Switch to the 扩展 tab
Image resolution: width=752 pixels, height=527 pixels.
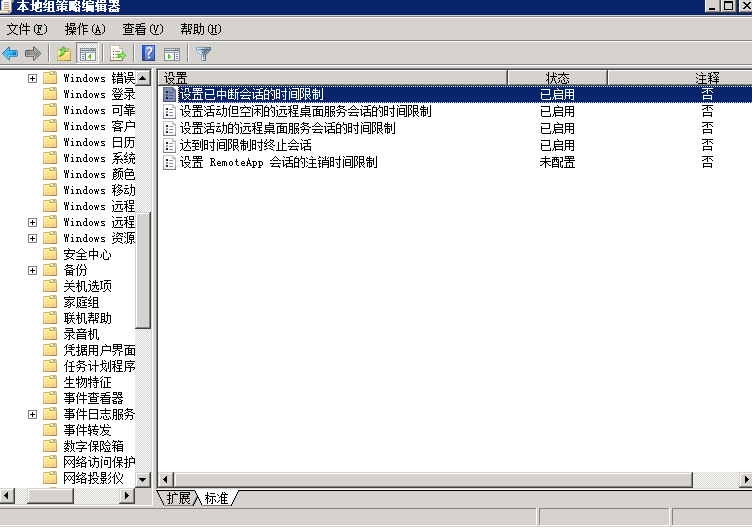pos(178,498)
